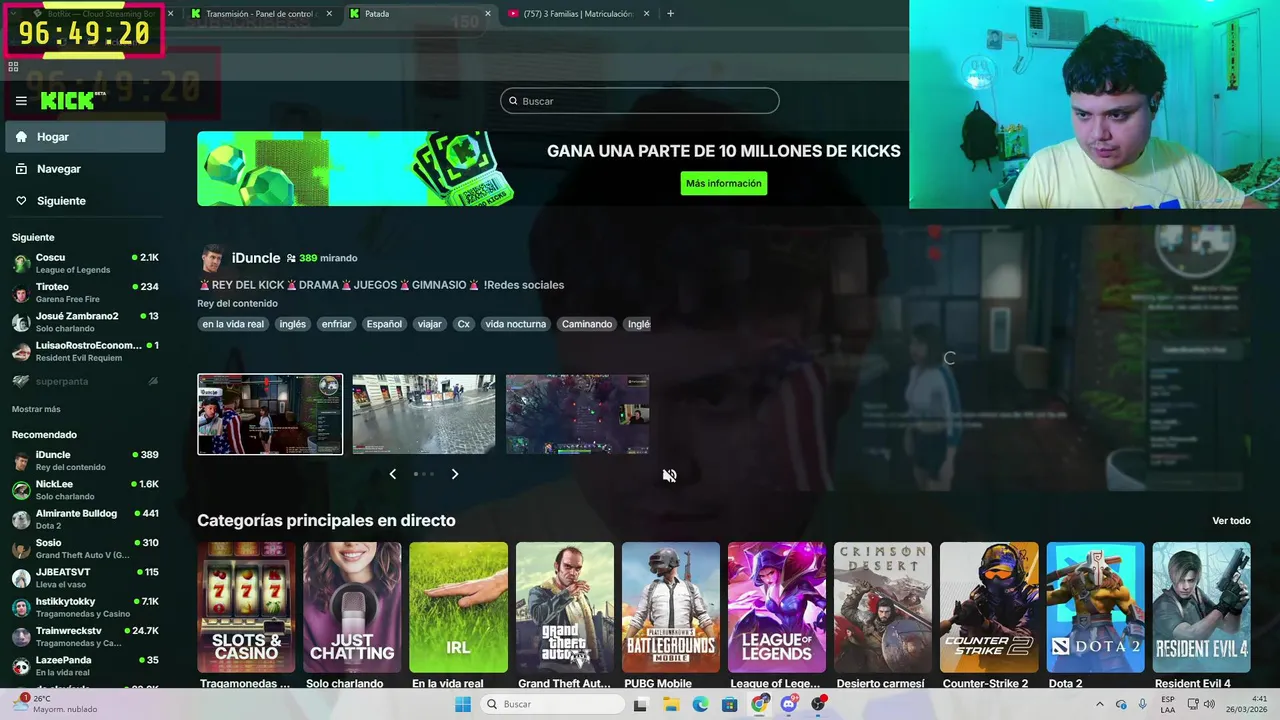Open iDuncle featured streamer name
This screenshot has height=720, width=1280.
(x=256, y=258)
